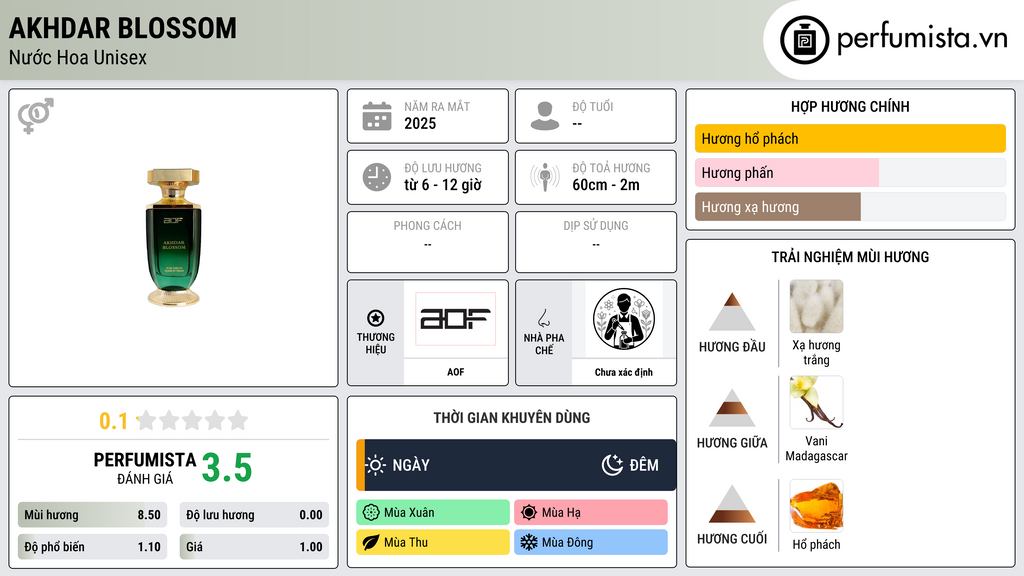Image resolution: width=1024 pixels, height=576 pixels.
Task: Click the person icon beside Độ tuổi
Action: [x=545, y=116]
